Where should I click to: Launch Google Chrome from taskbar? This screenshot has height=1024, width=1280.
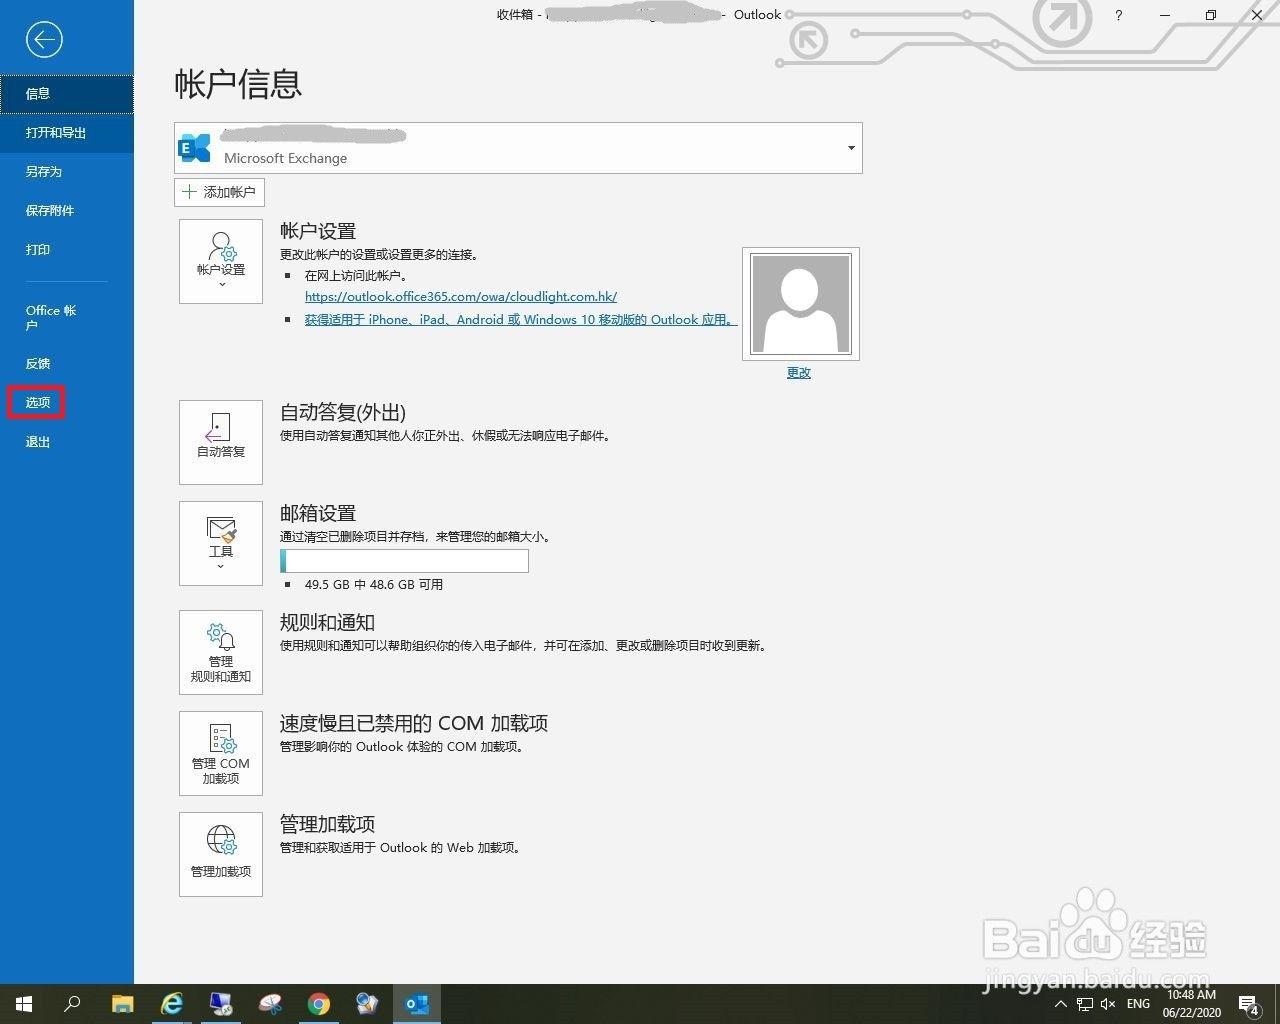319,1004
